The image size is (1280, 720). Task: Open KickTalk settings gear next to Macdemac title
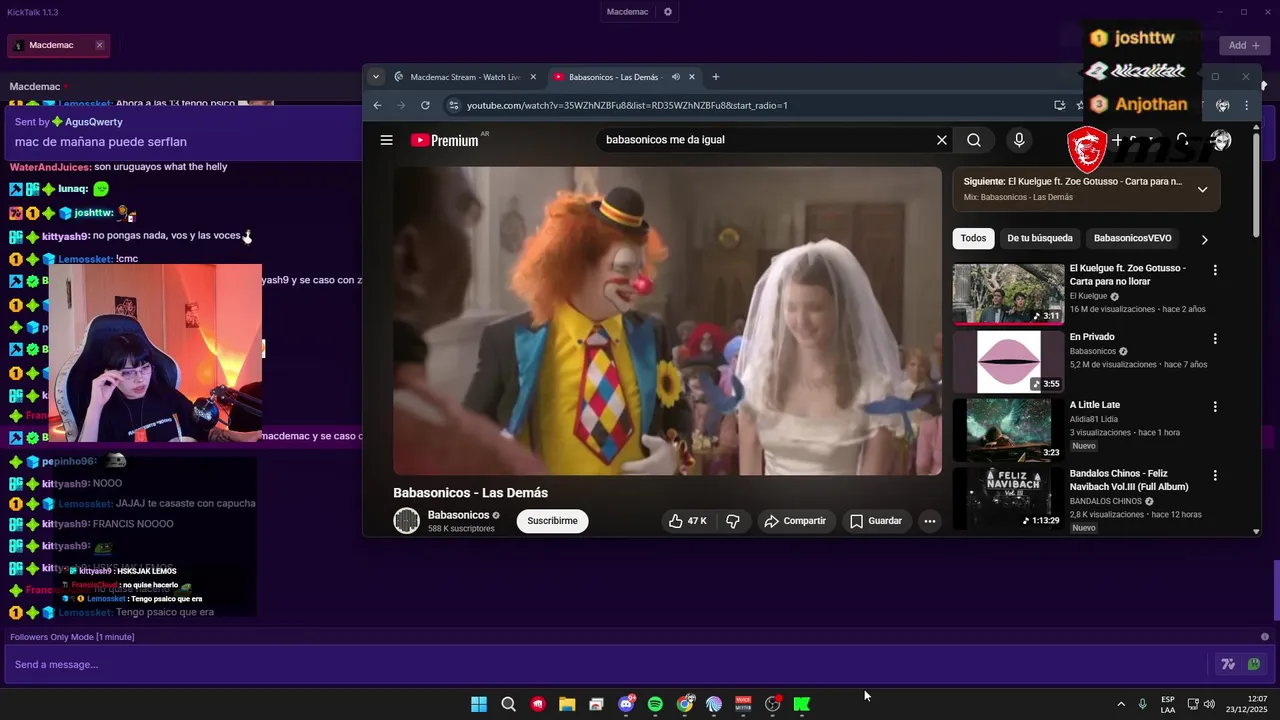pyautogui.click(x=668, y=12)
